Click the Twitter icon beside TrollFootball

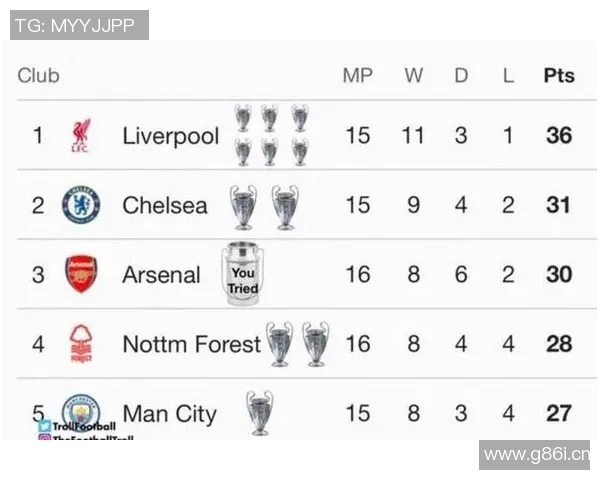point(45,426)
